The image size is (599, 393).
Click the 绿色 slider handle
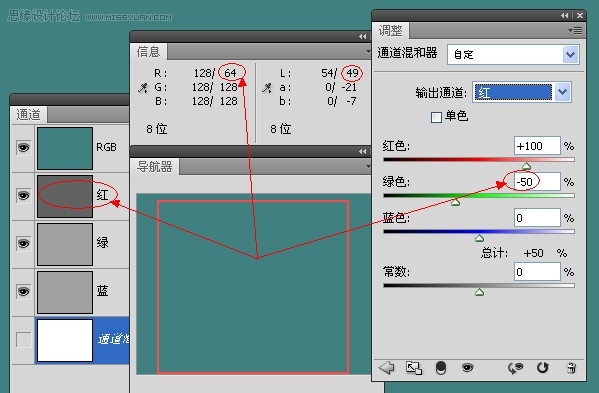[455, 202]
